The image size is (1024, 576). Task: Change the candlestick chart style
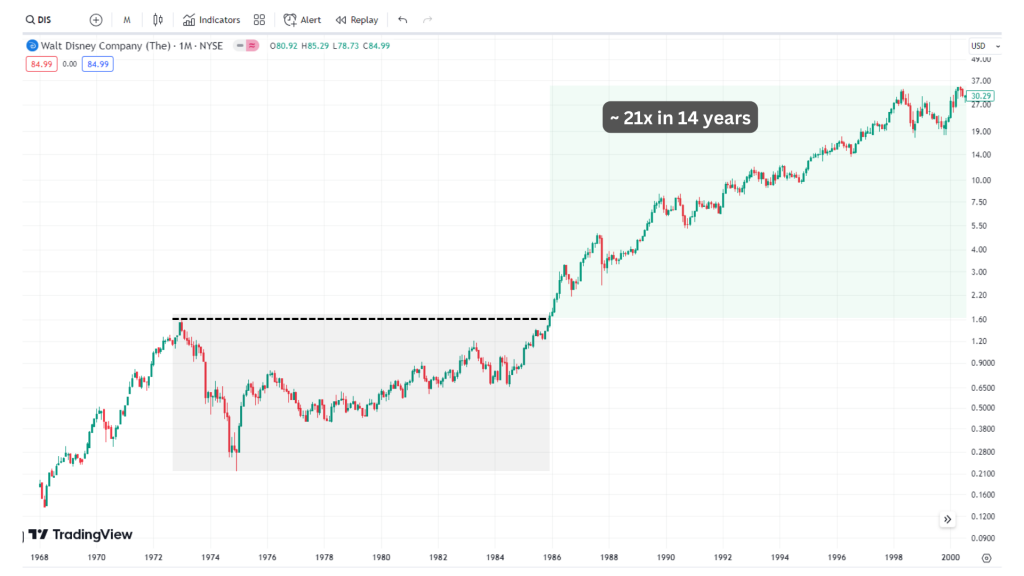coord(158,20)
